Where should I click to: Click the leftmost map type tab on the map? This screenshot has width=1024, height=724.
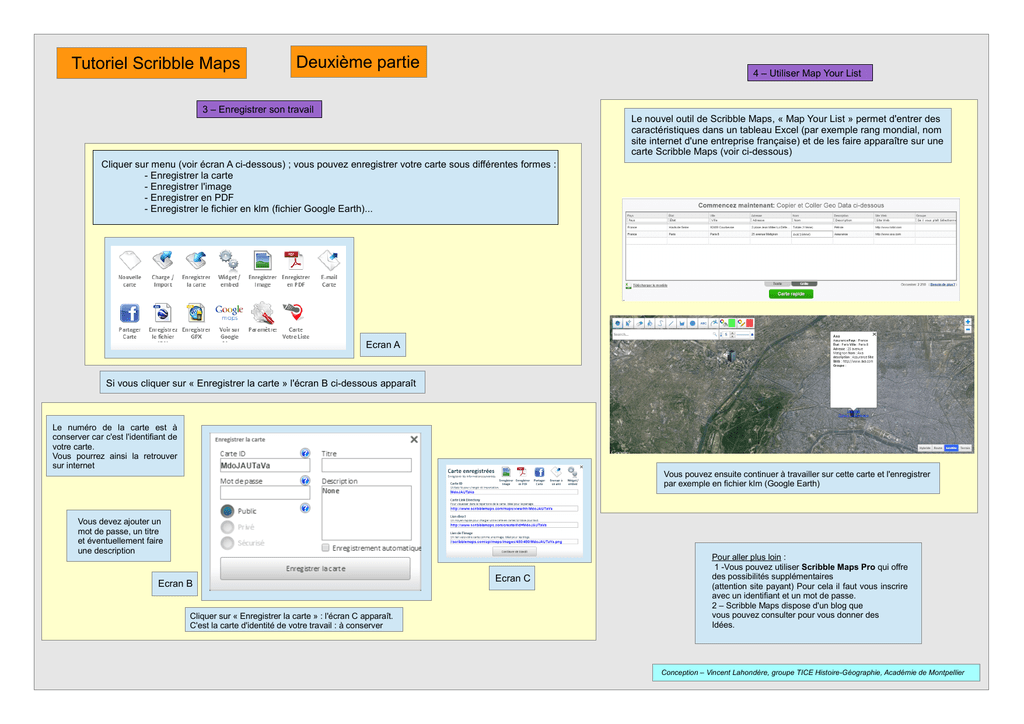point(925,448)
